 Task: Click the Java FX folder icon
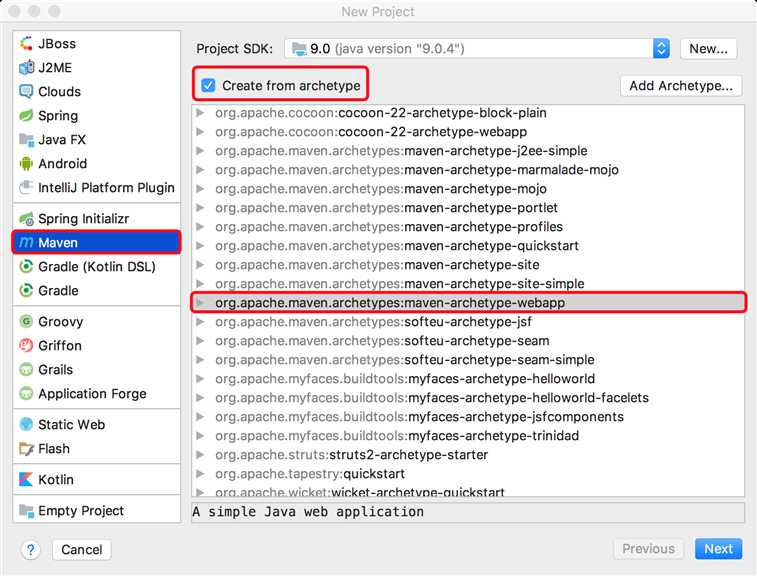coord(26,140)
